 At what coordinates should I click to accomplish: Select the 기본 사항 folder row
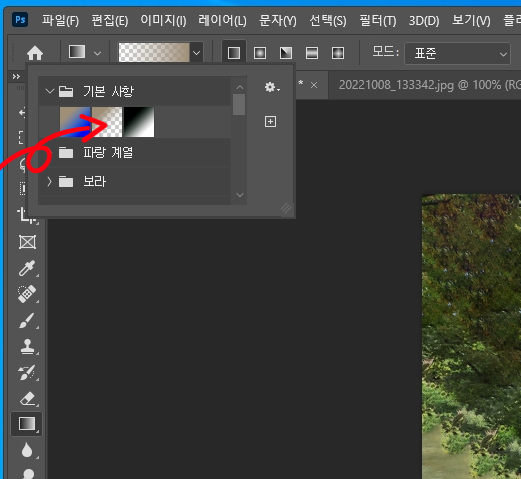(135, 91)
